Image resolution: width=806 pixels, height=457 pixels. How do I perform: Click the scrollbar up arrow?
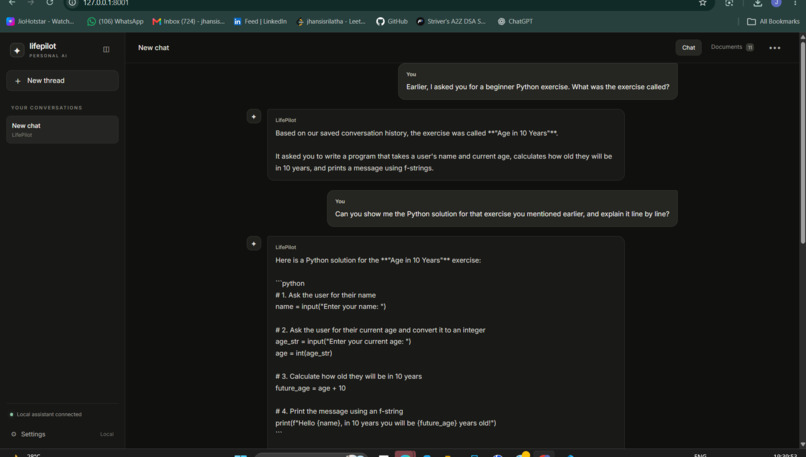click(802, 38)
